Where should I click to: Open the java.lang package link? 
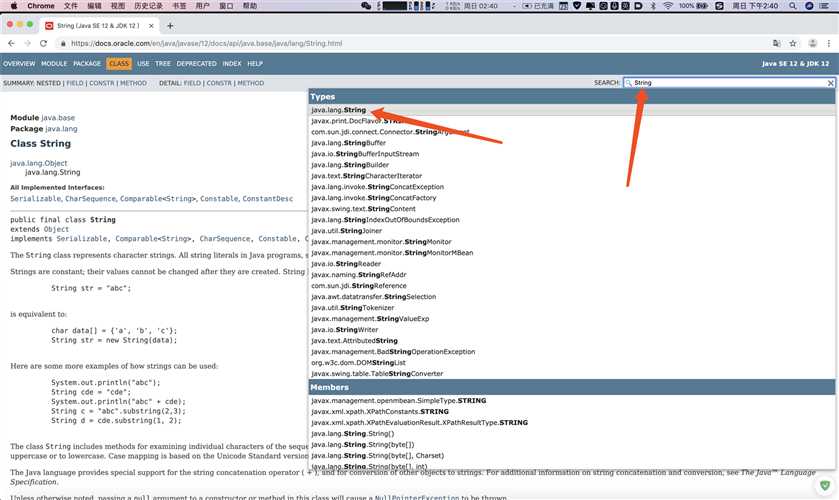pyautogui.click(x=61, y=129)
